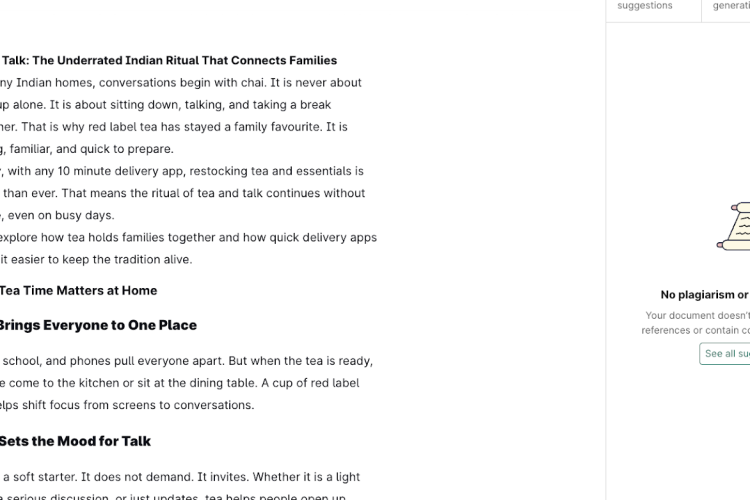Screen dimensions: 750x500
Task: Click the line about 10 minute delivery app
Action: coord(182,171)
